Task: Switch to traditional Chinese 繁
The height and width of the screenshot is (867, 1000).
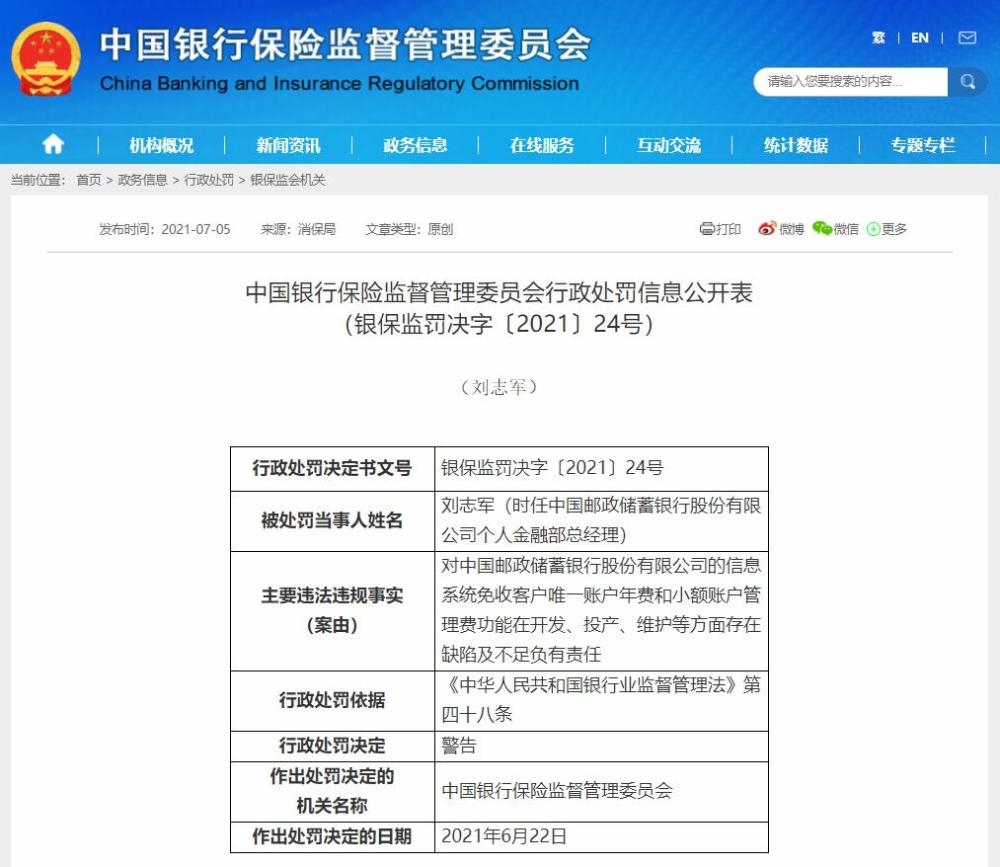Action: [x=878, y=38]
